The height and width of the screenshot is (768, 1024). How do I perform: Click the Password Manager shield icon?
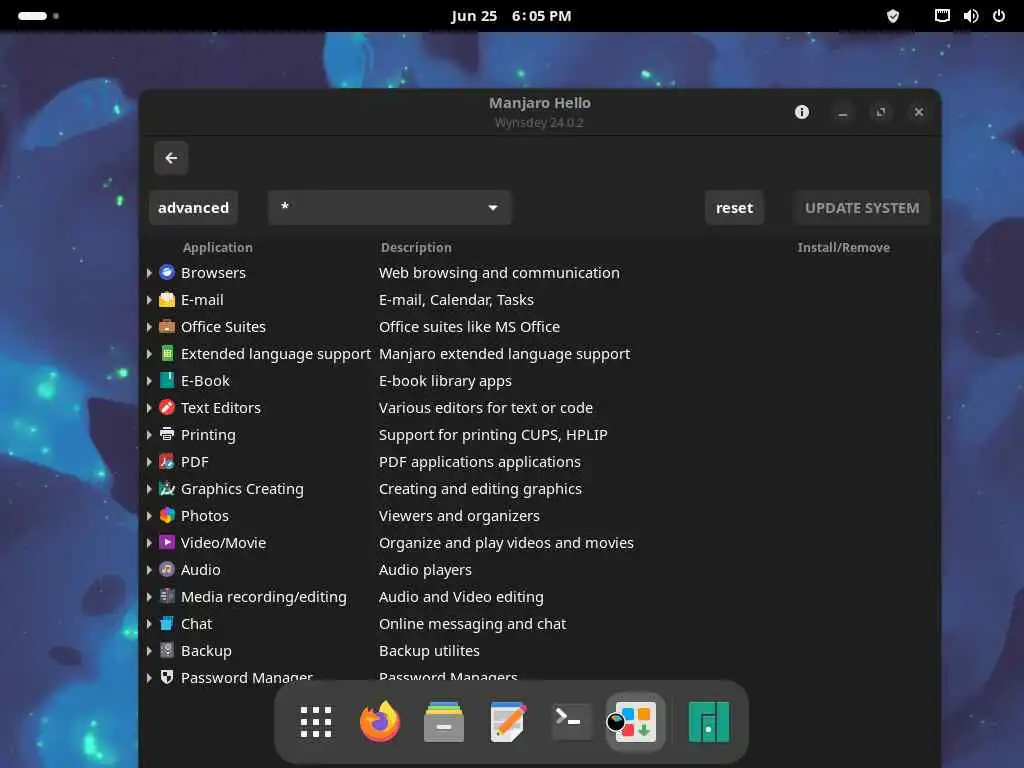(167, 677)
